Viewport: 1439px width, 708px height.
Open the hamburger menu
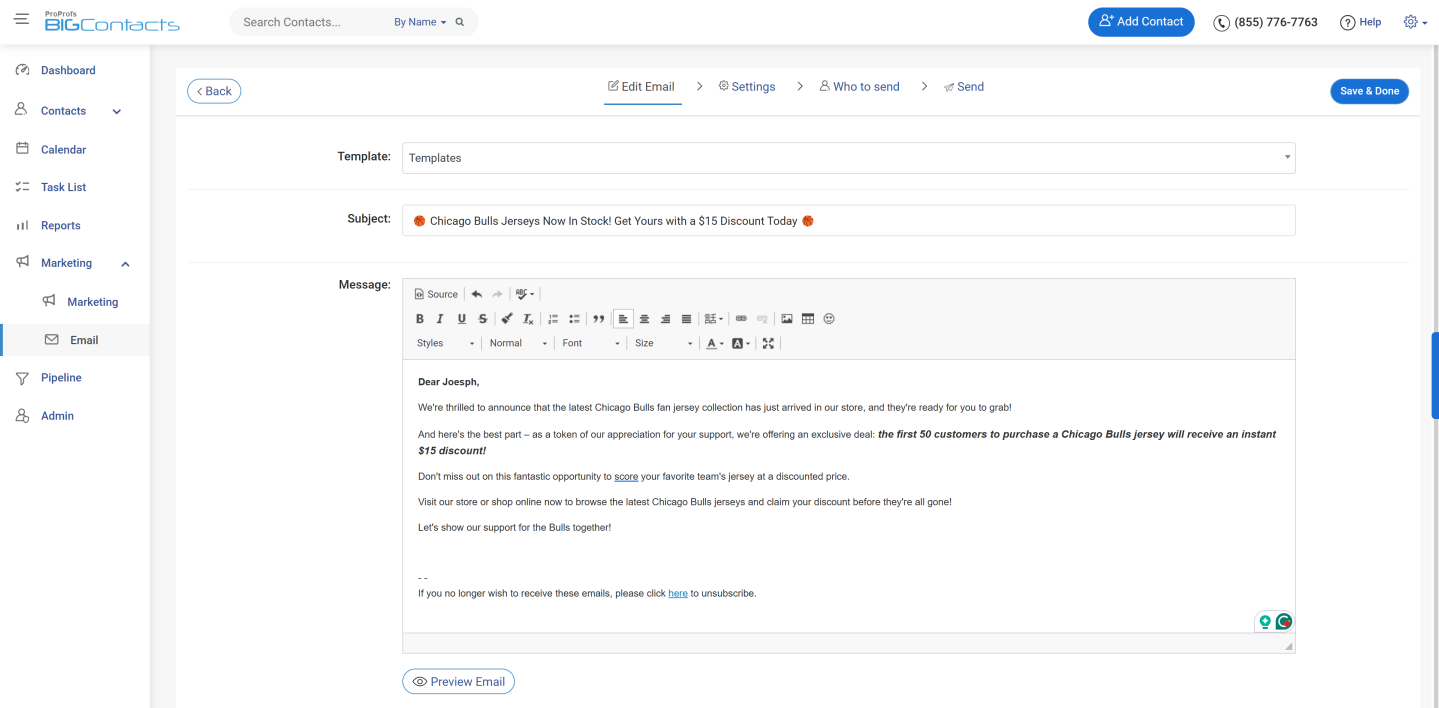[21, 21]
